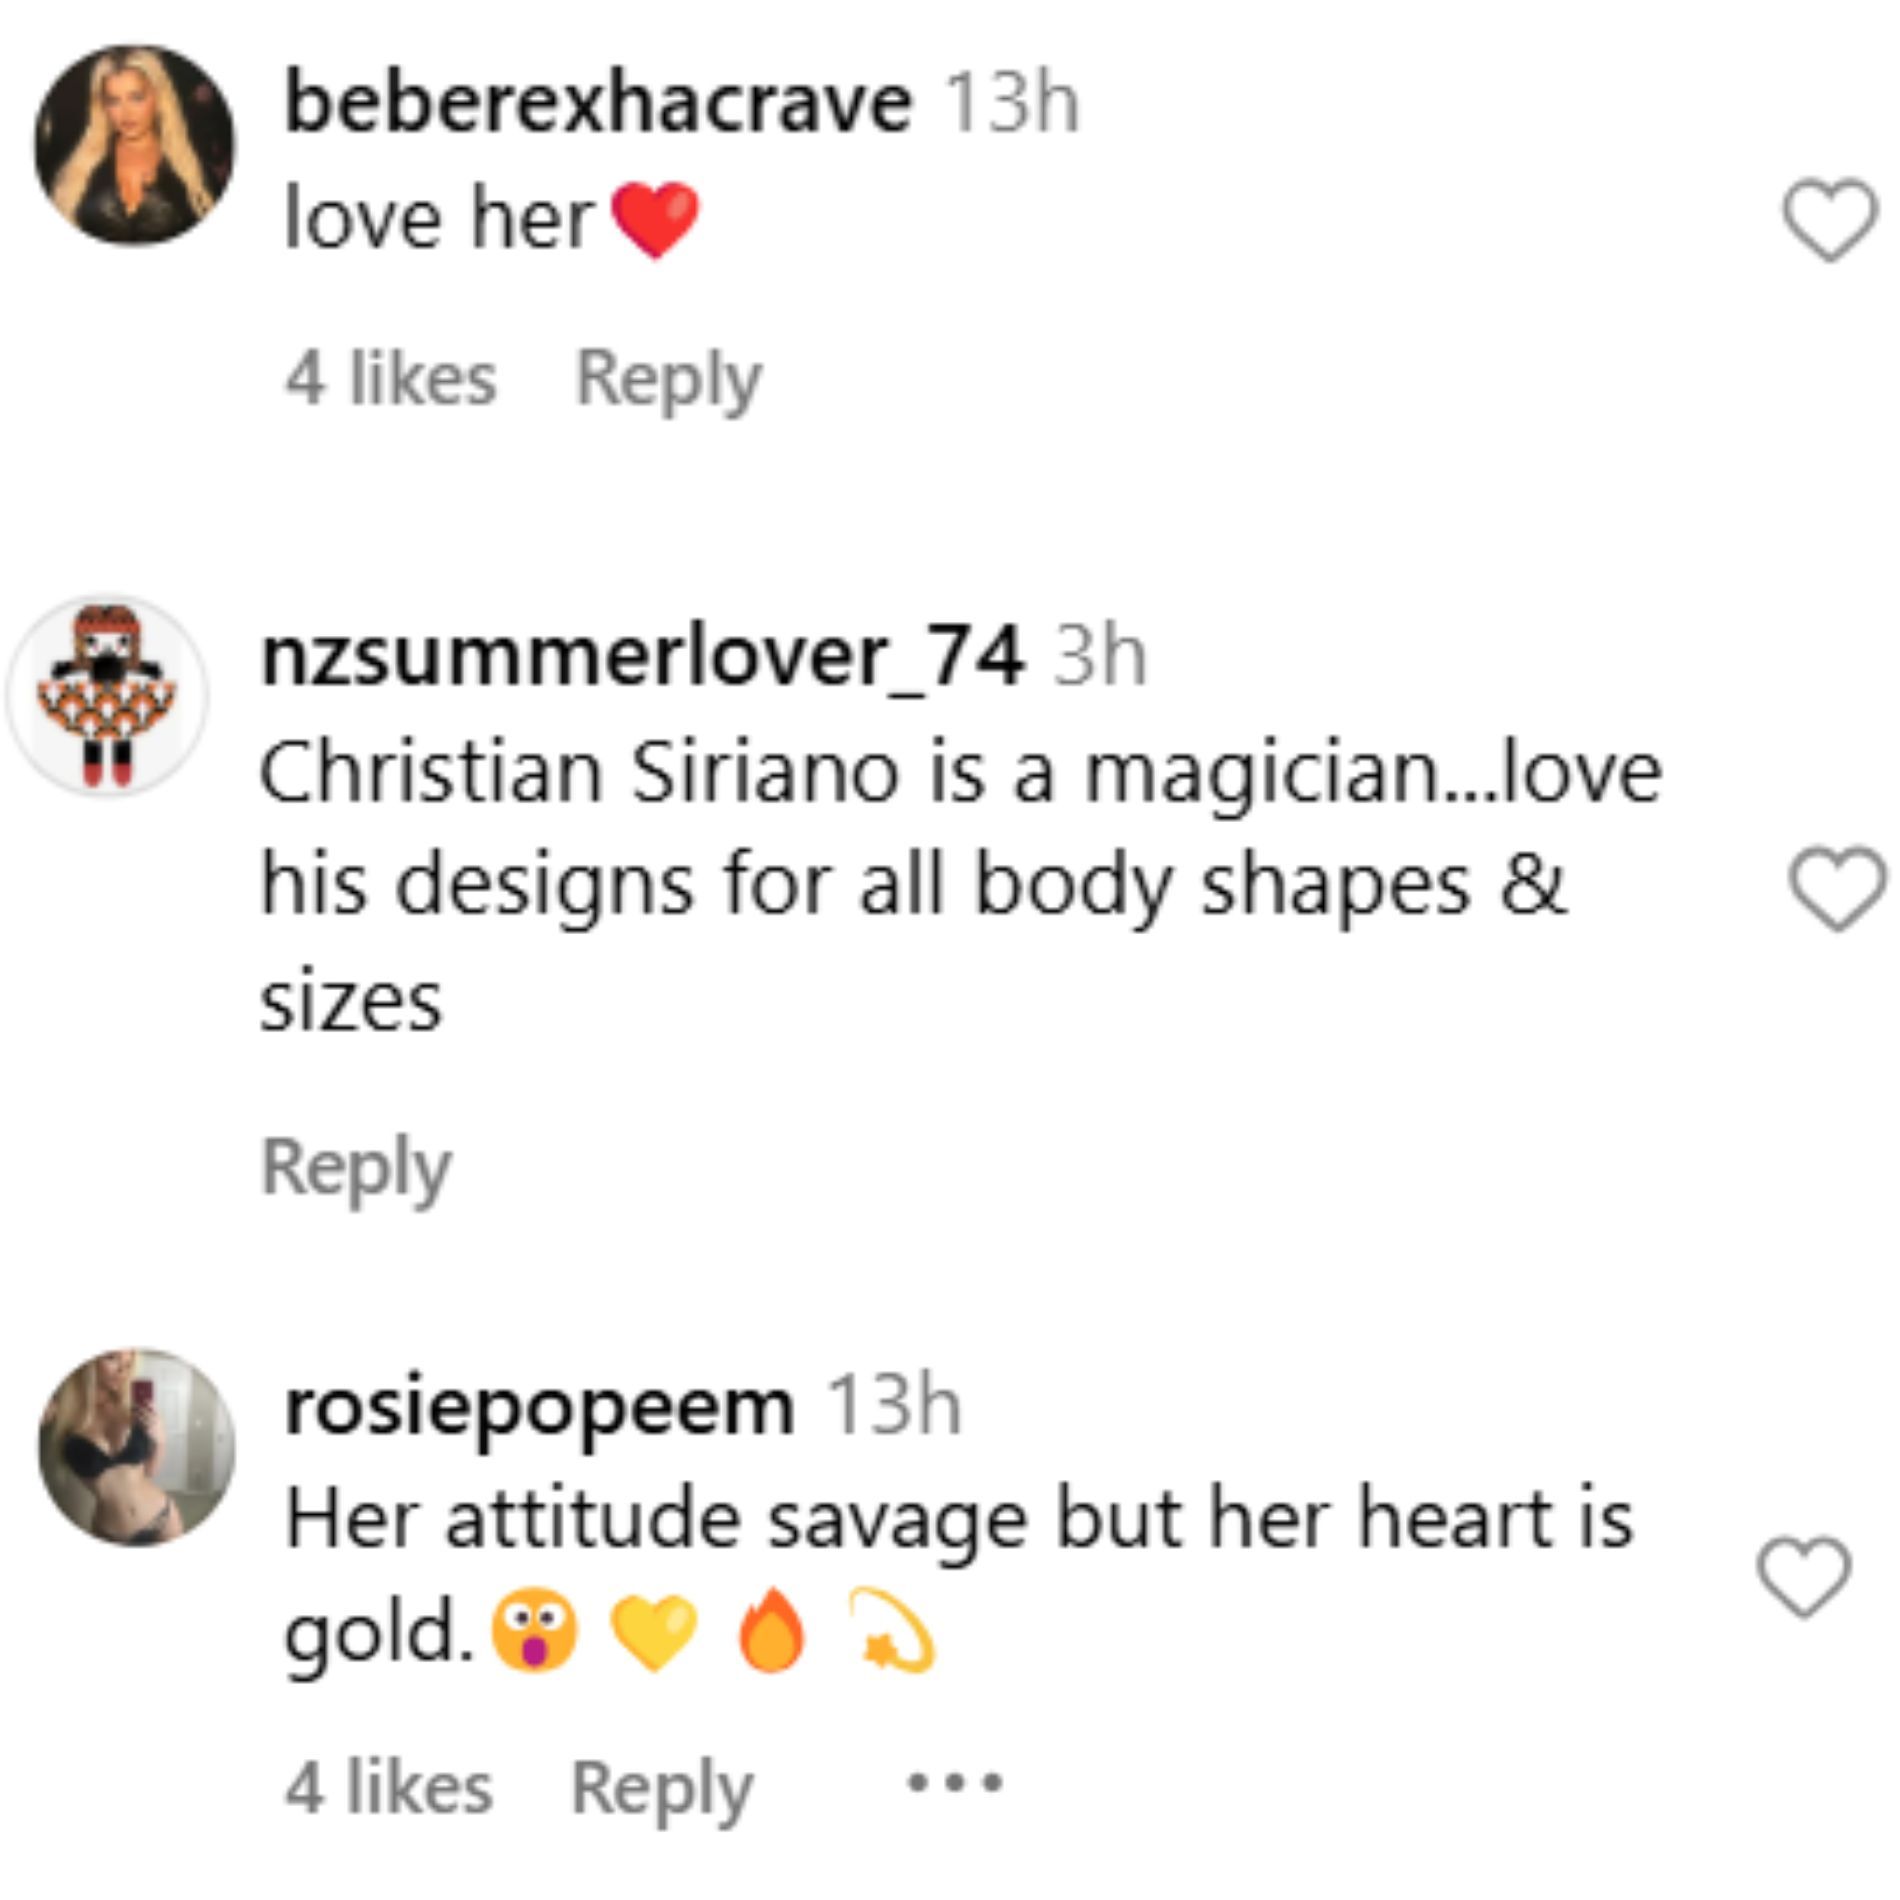The width and height of the screenshot is (1900, 1900).
Task: Click the 13h timestamp on beberexhacrave's comment
Action: 1012,103
